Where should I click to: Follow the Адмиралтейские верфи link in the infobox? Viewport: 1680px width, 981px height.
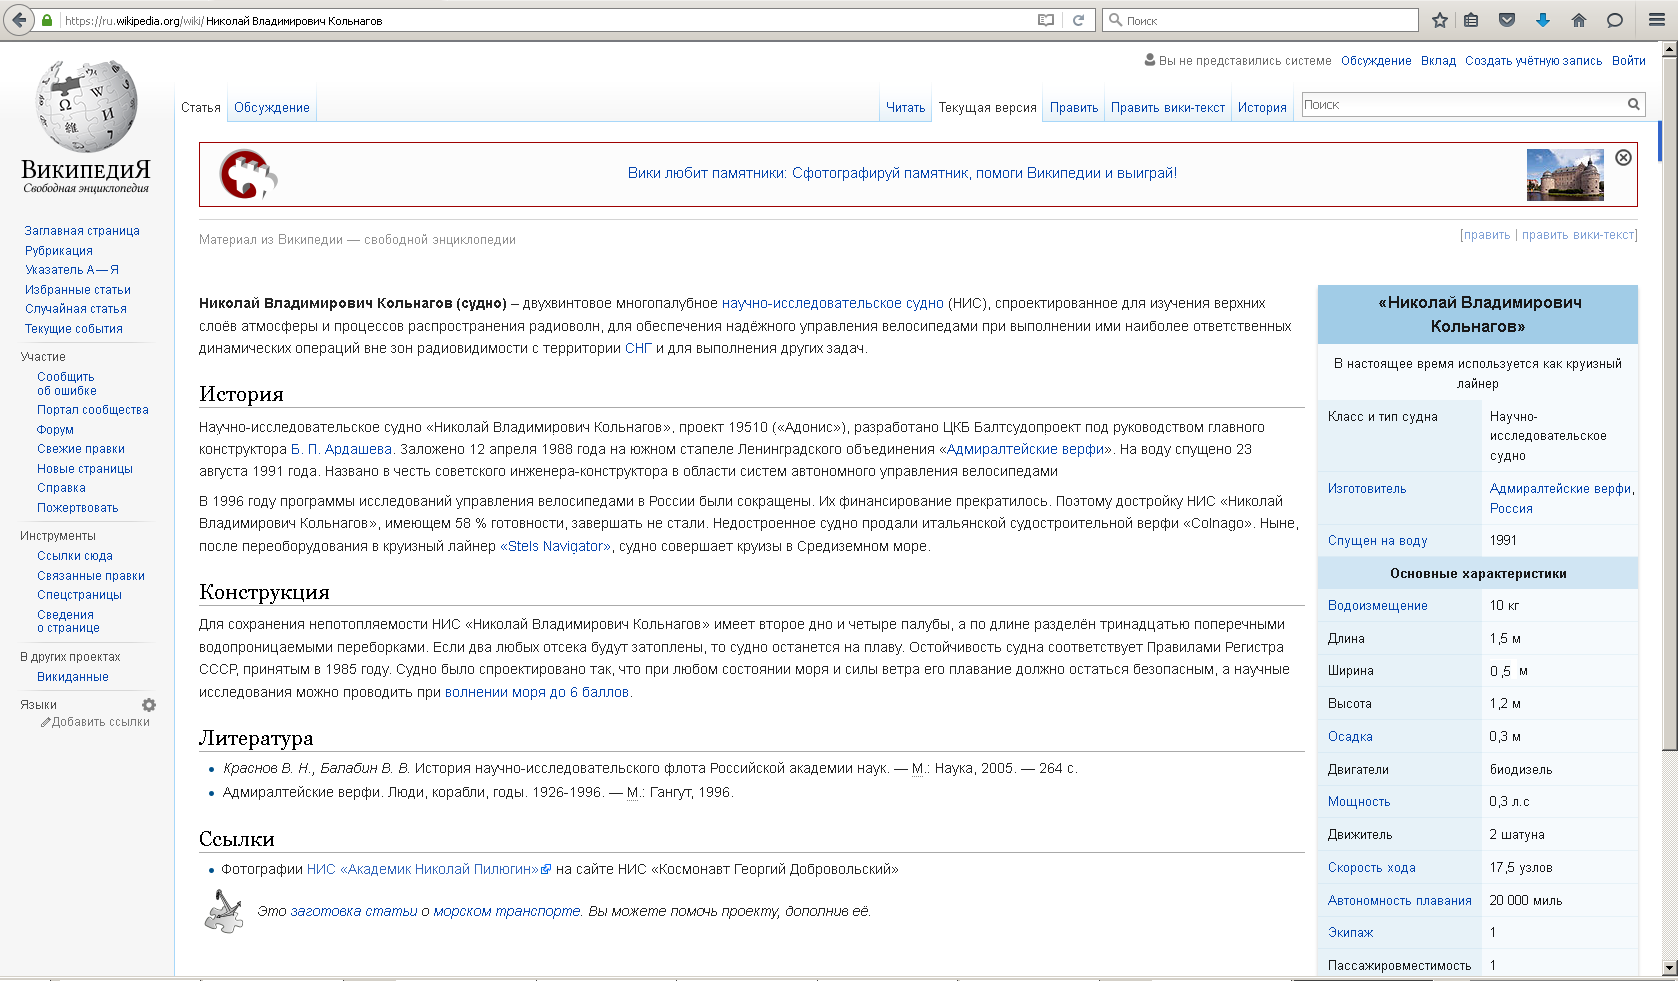[1559, 489]
